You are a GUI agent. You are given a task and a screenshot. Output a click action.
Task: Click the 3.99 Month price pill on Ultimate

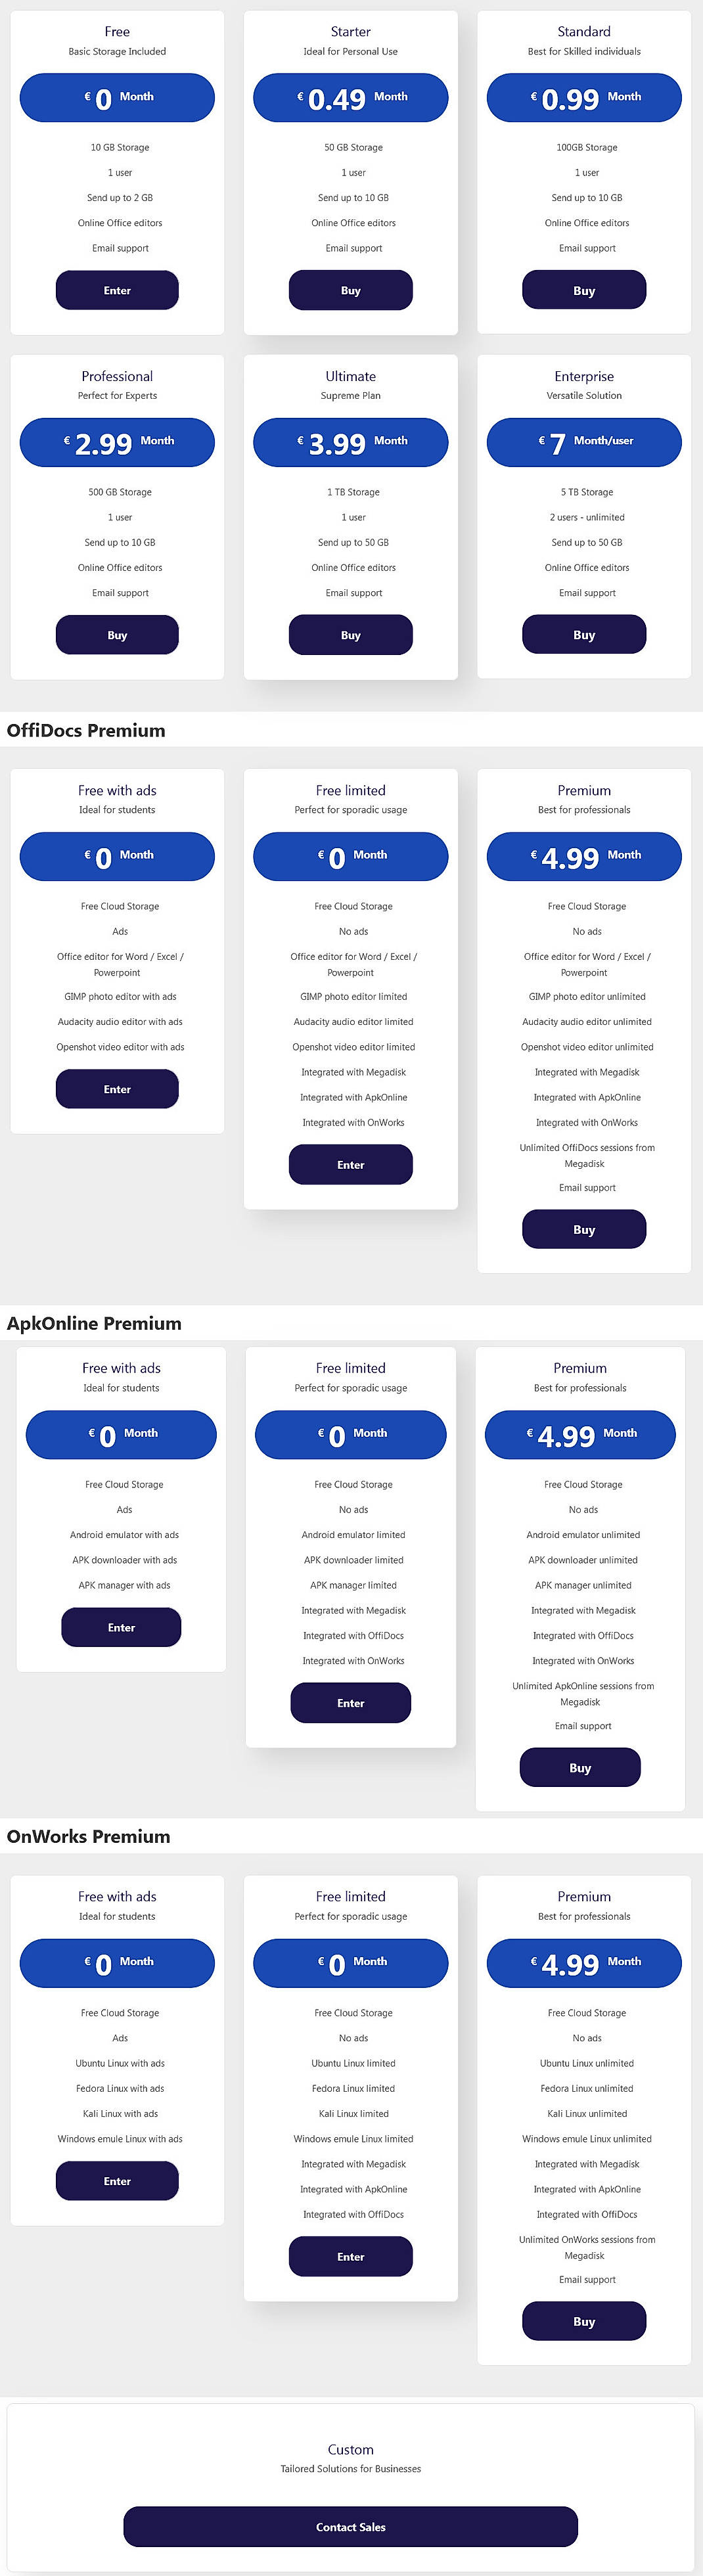pyautogui.click(x=350, y=441)
